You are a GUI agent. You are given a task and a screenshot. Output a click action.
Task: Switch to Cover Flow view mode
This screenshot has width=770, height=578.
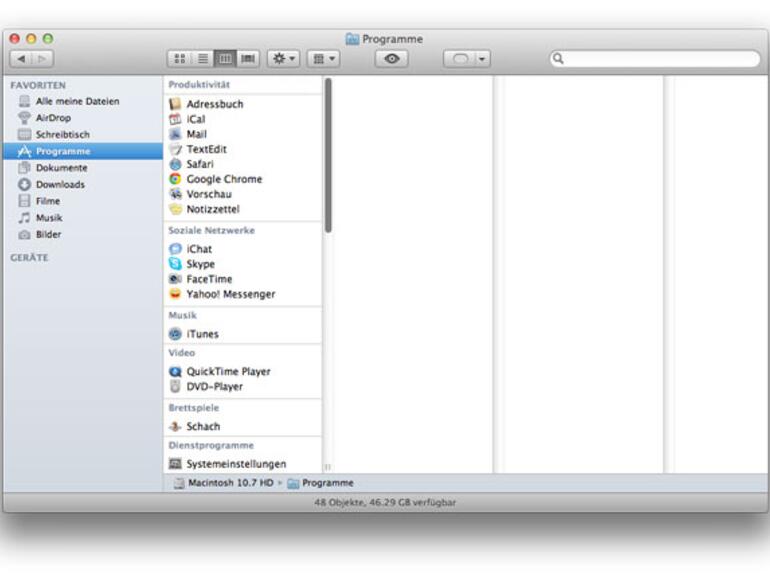[x=248, y=59]
